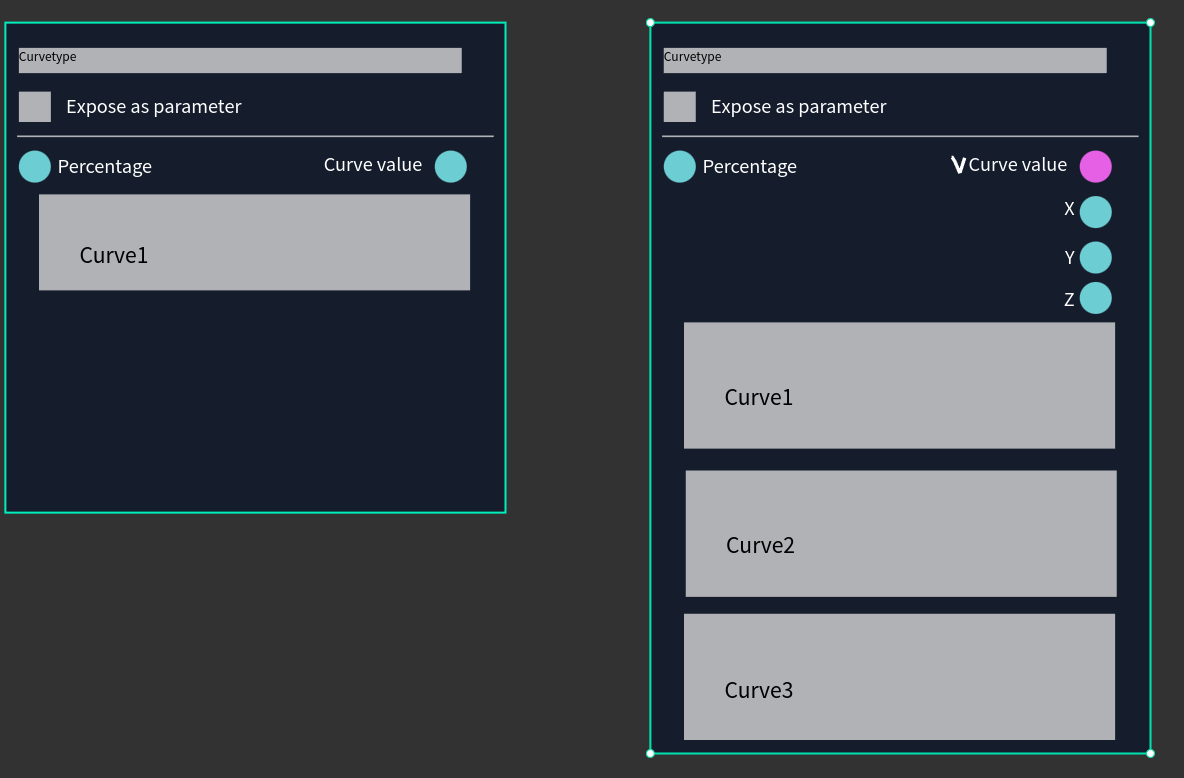Click the pink Curve value output pin
This screenshot has height=778, width=1184.
pyautogui.click(x=1096, y=166)
